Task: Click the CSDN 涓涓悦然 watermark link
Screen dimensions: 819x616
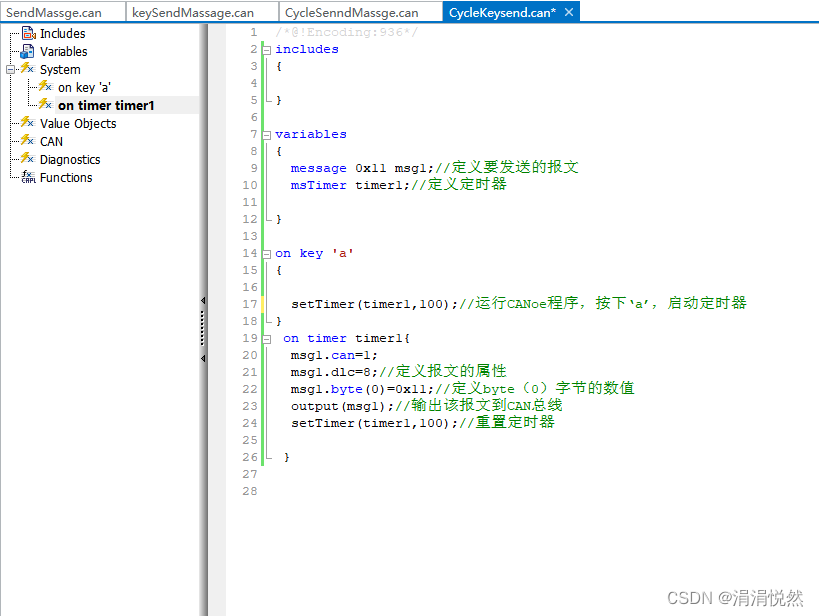Action: click(737, 598)
